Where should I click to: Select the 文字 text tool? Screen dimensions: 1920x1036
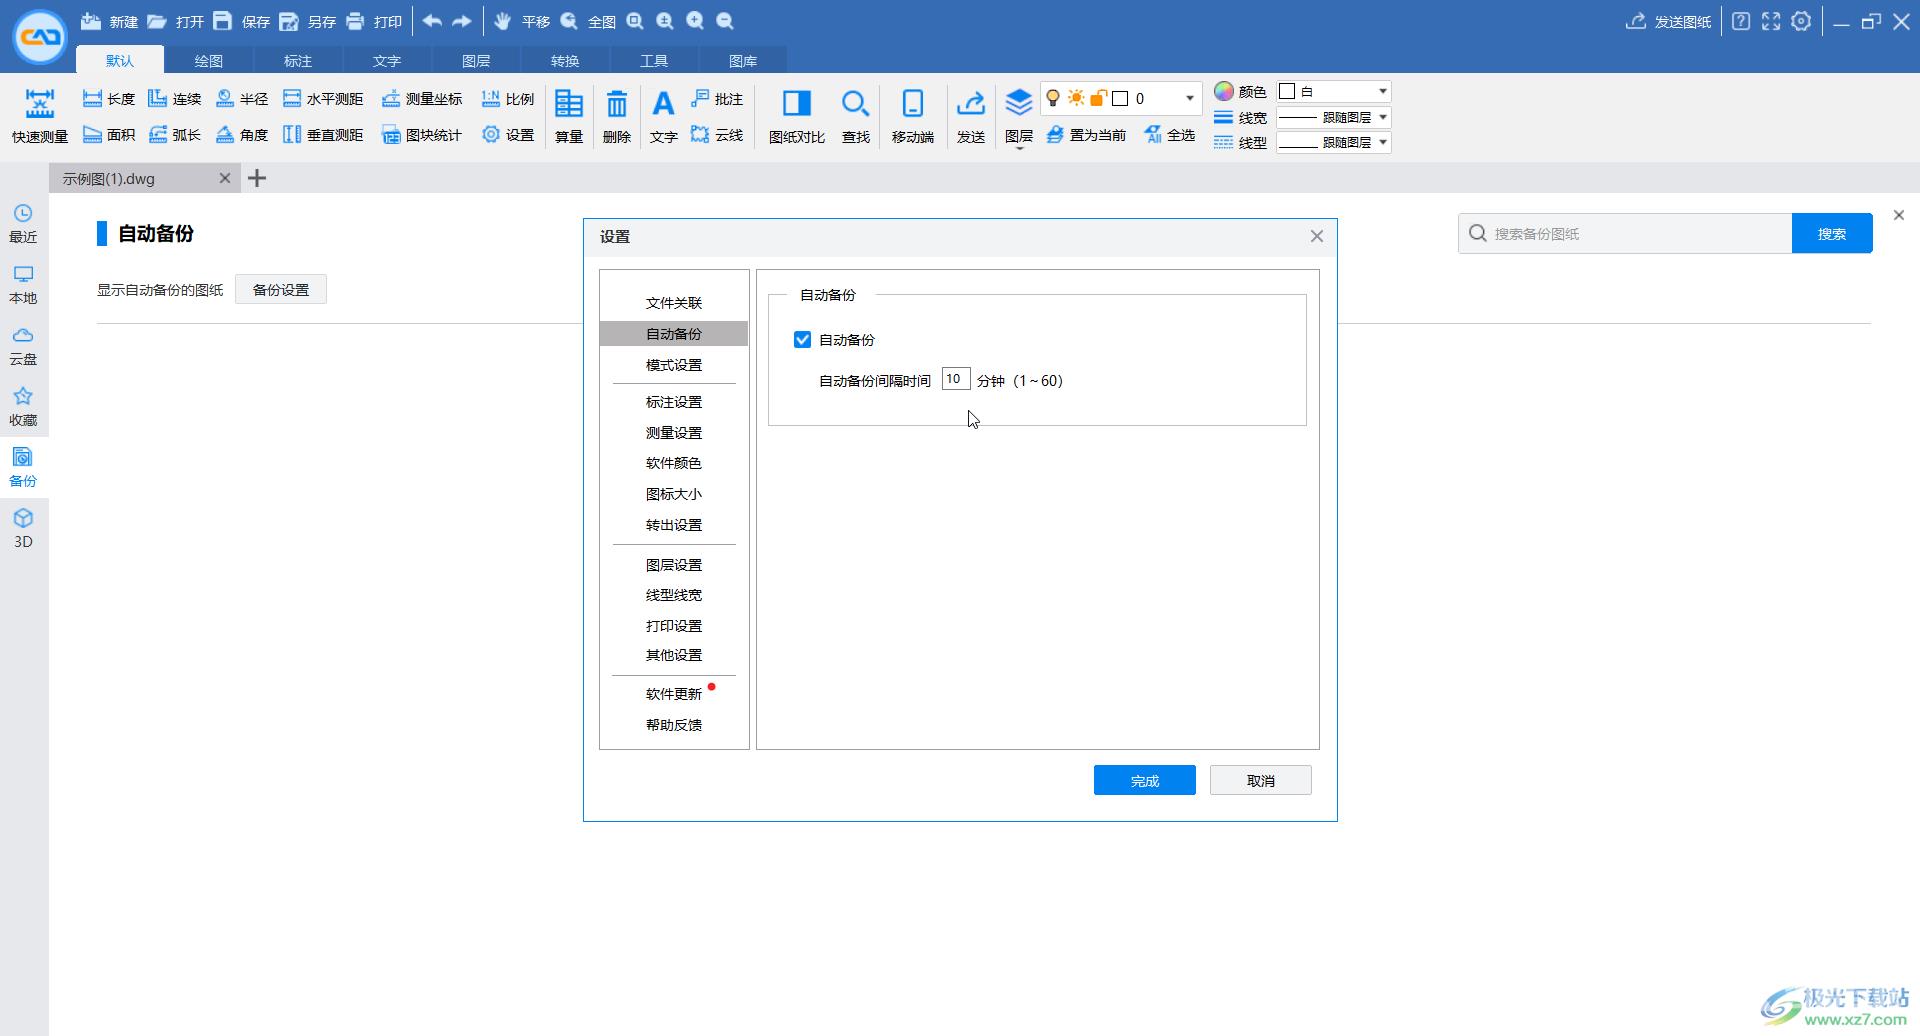[x=663, y=116]
